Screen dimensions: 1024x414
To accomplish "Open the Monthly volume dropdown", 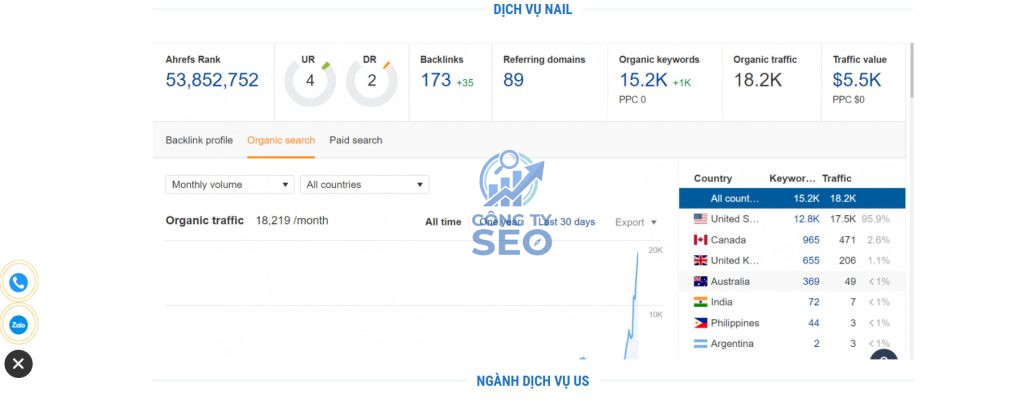I will [x=230, y=184].
